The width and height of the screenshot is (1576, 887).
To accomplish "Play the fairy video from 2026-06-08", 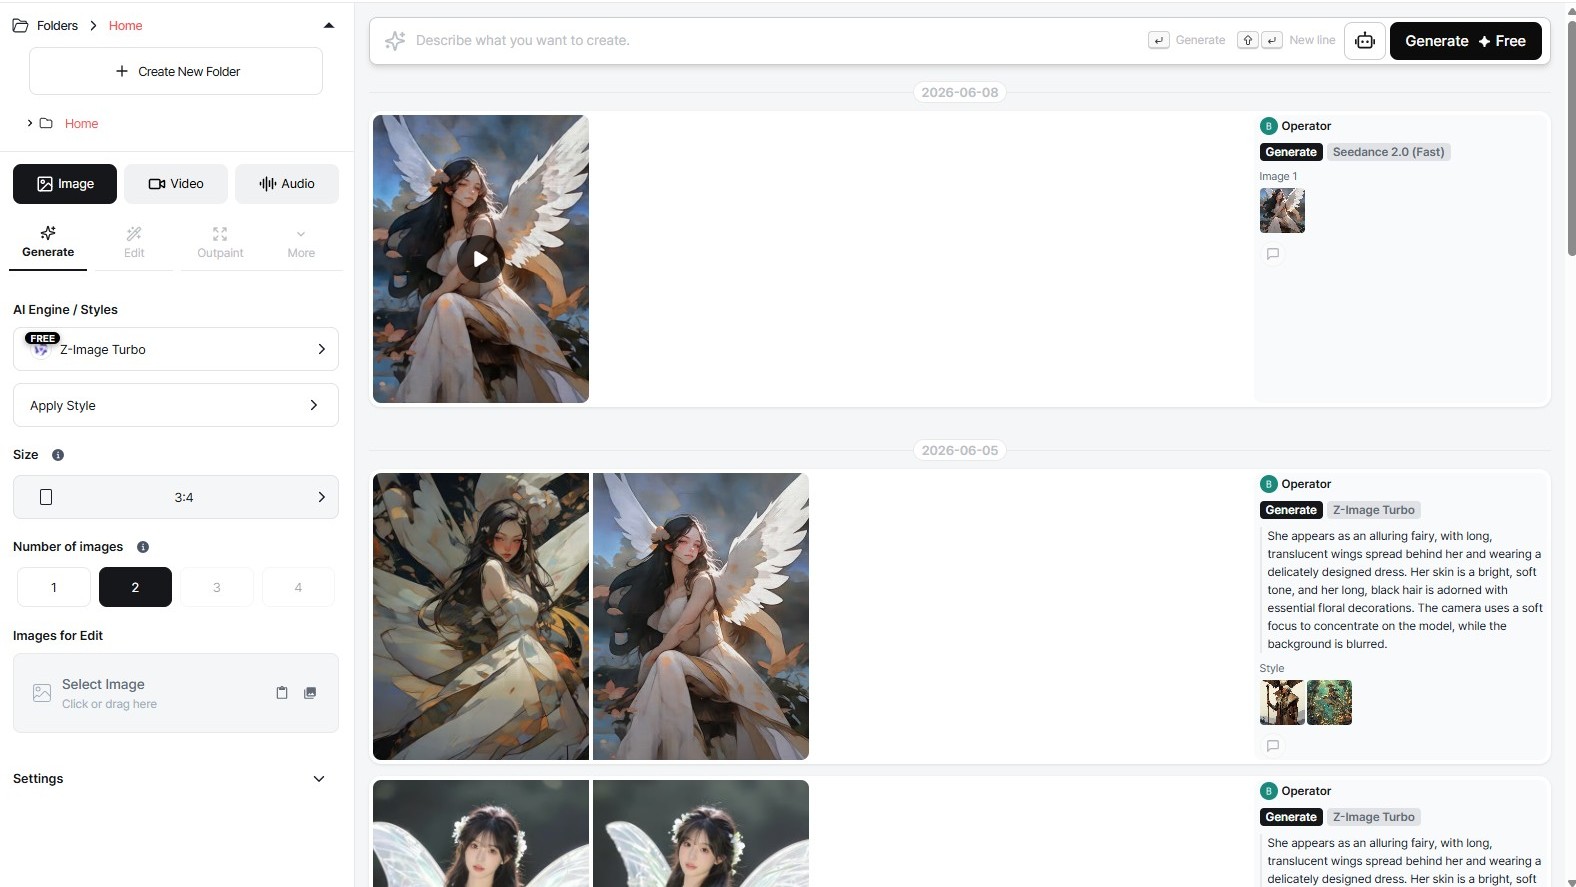I will [481, 259].
